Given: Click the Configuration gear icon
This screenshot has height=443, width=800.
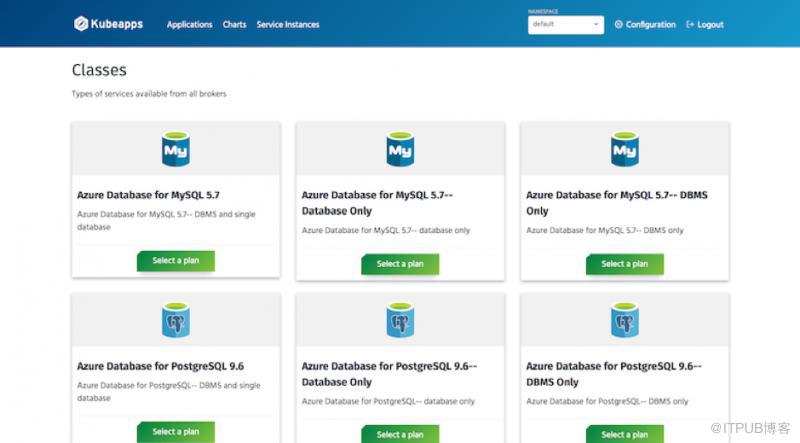Looking at the screenshot, I should click(x=618, y=24).
